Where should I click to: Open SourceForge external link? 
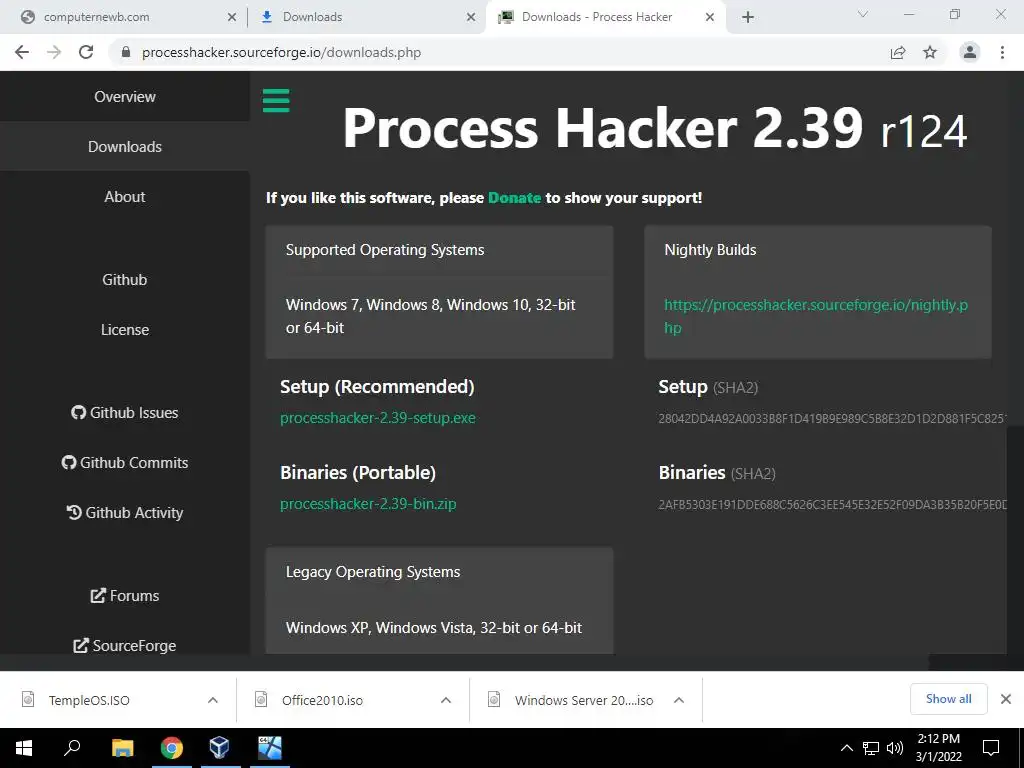(x=125, y=645)
